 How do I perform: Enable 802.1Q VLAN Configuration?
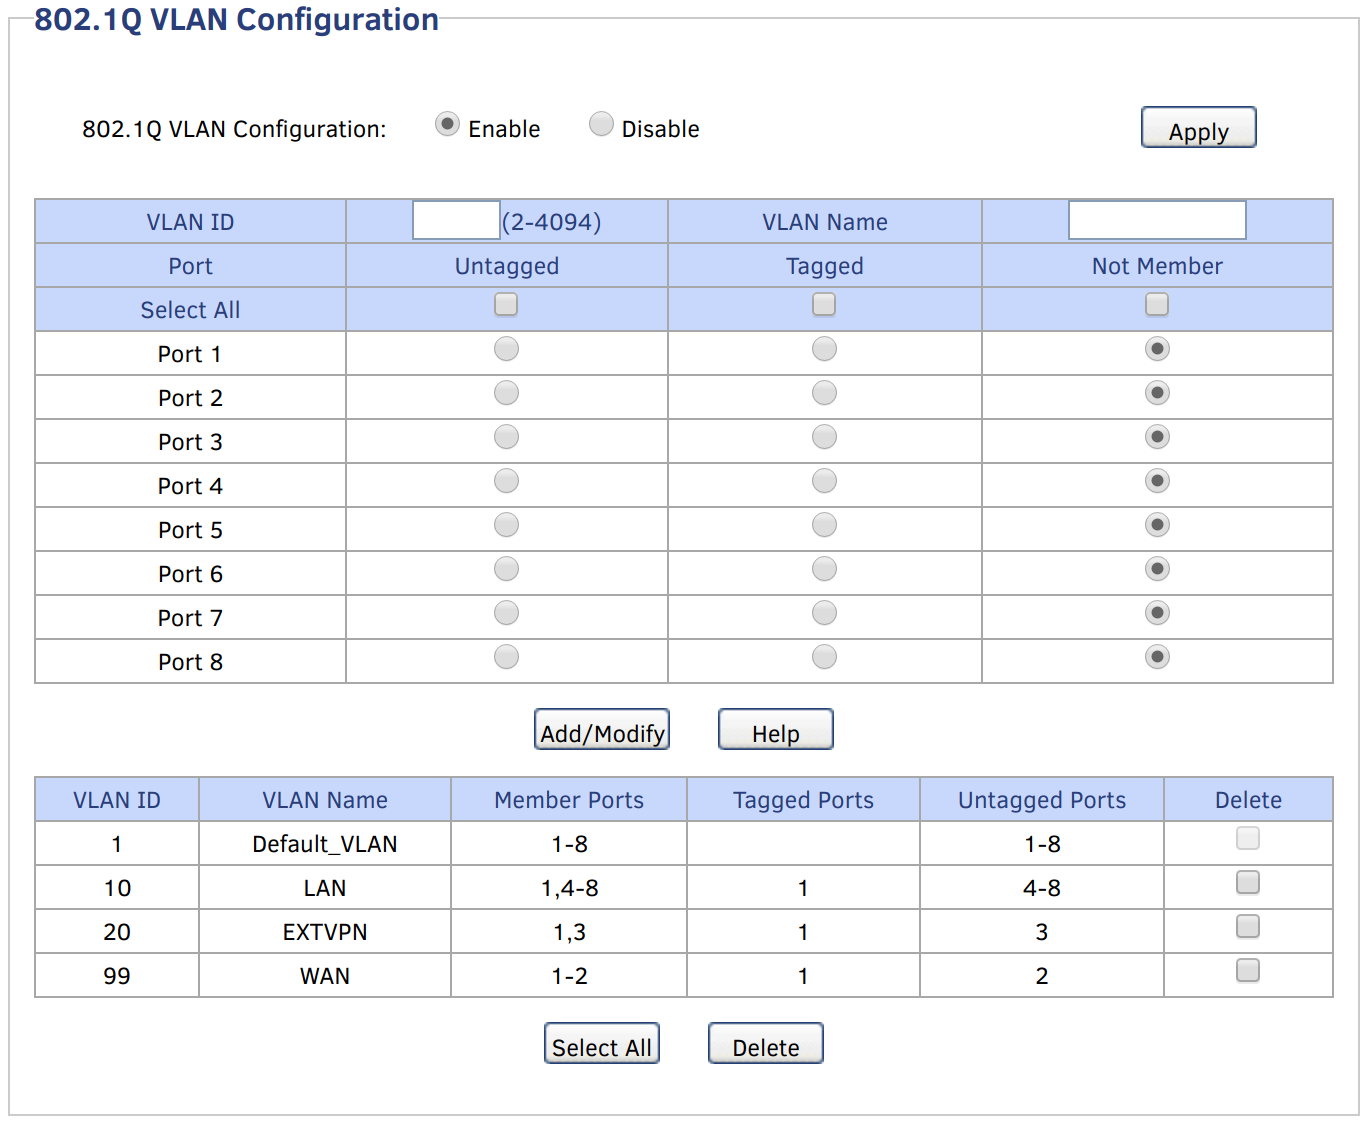tap(447, 124)
